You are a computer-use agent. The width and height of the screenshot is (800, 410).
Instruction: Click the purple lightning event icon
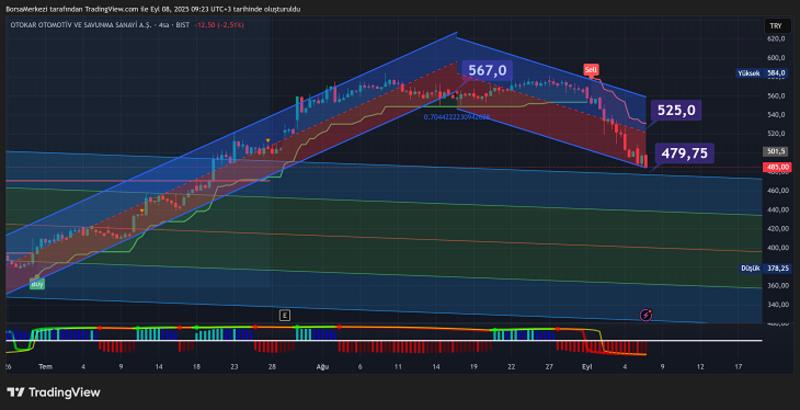(x=646, y=315)
